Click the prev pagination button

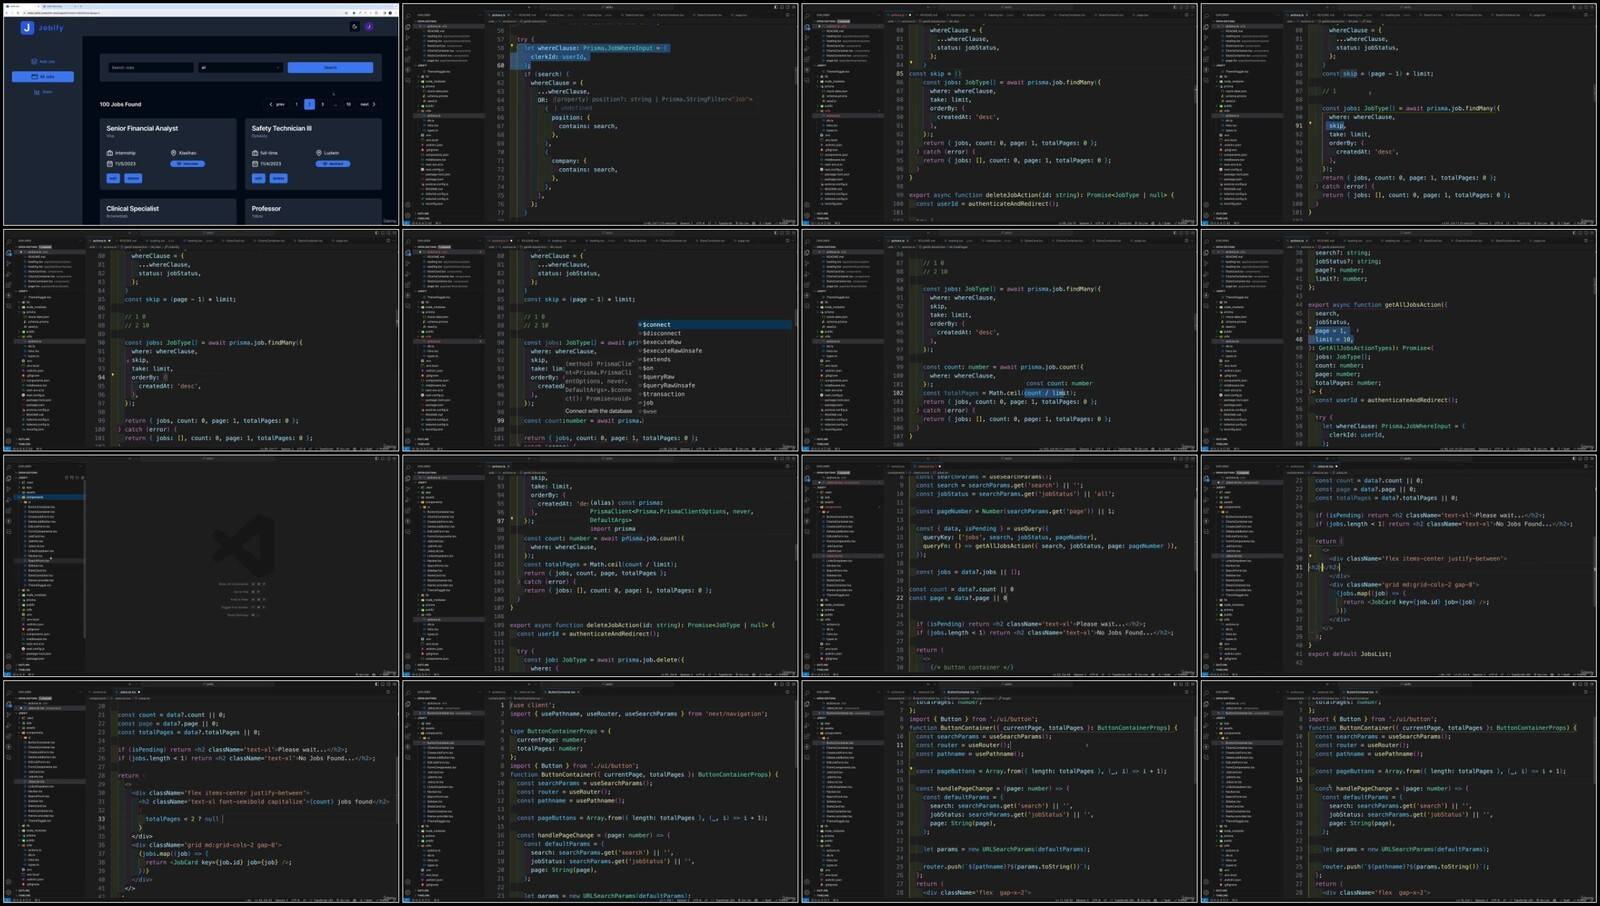pyautogui.click(x=278, y=104)
